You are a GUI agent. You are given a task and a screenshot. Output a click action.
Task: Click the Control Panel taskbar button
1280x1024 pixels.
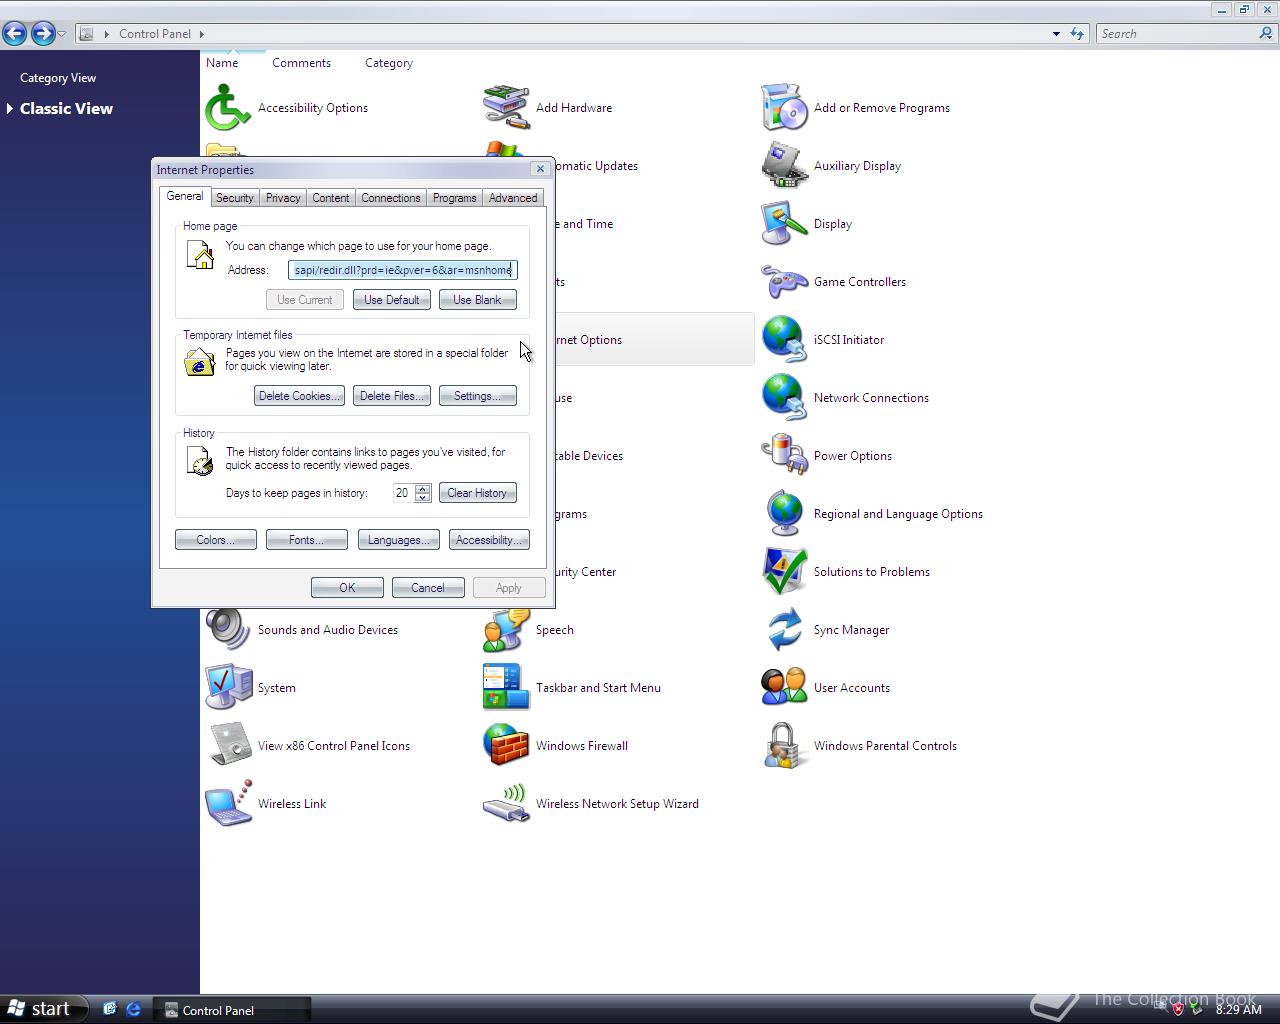[231, 1010]
